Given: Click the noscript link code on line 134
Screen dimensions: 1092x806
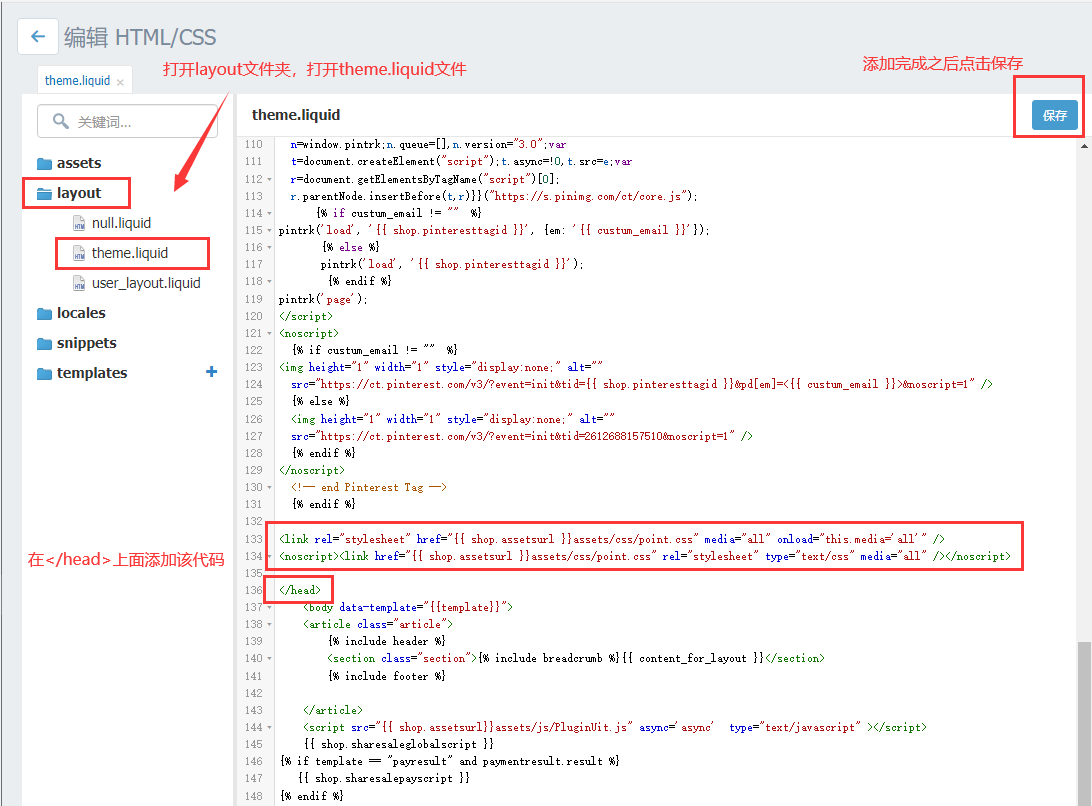Looking at the screenshot, I should point(644,556).
